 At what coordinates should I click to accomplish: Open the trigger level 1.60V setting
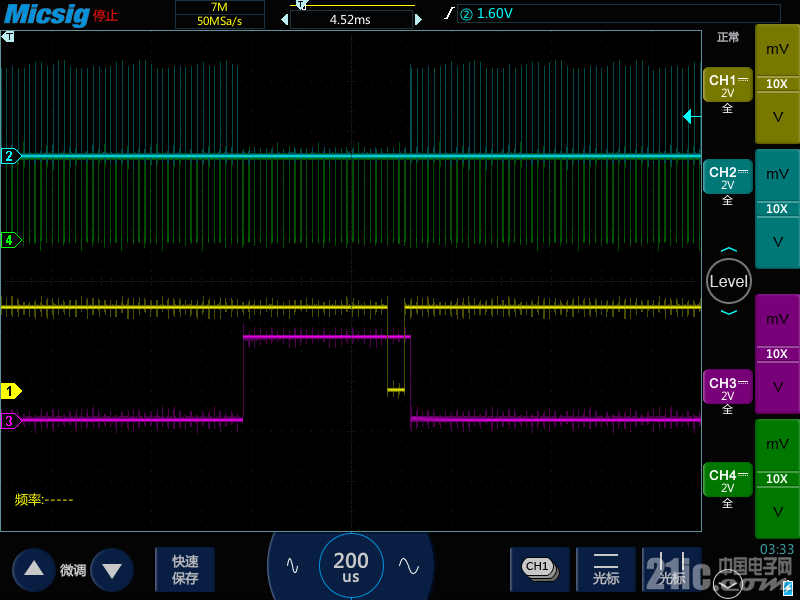coord(618,13)
